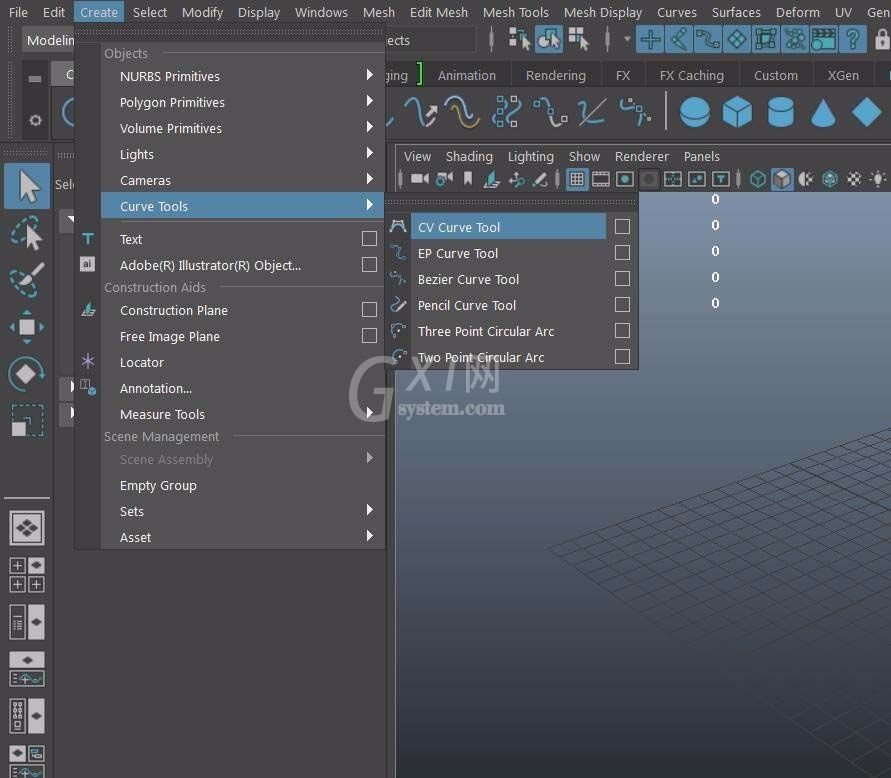
Task: Choose Adobe(R) Illustrator(R) Object... entry
Action: [x=230, y=265]
